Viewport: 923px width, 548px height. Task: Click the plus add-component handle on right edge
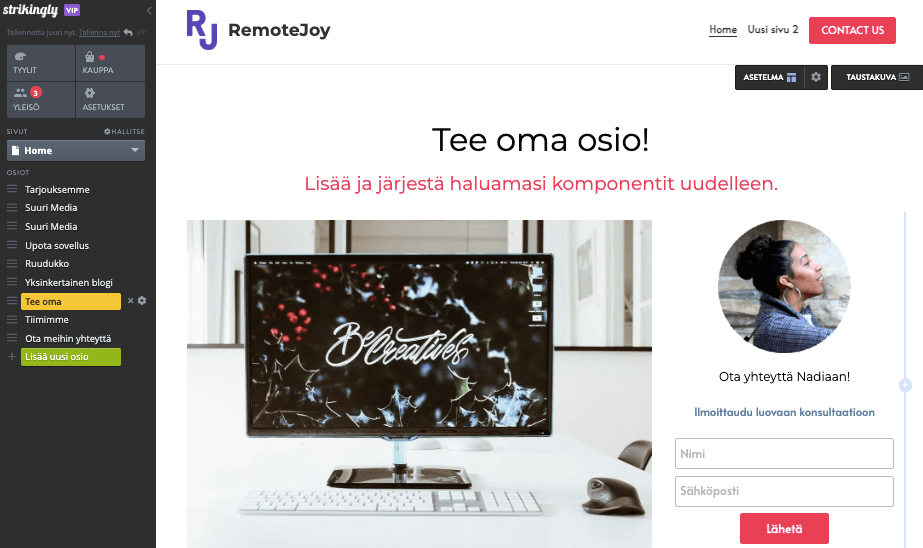905,385
